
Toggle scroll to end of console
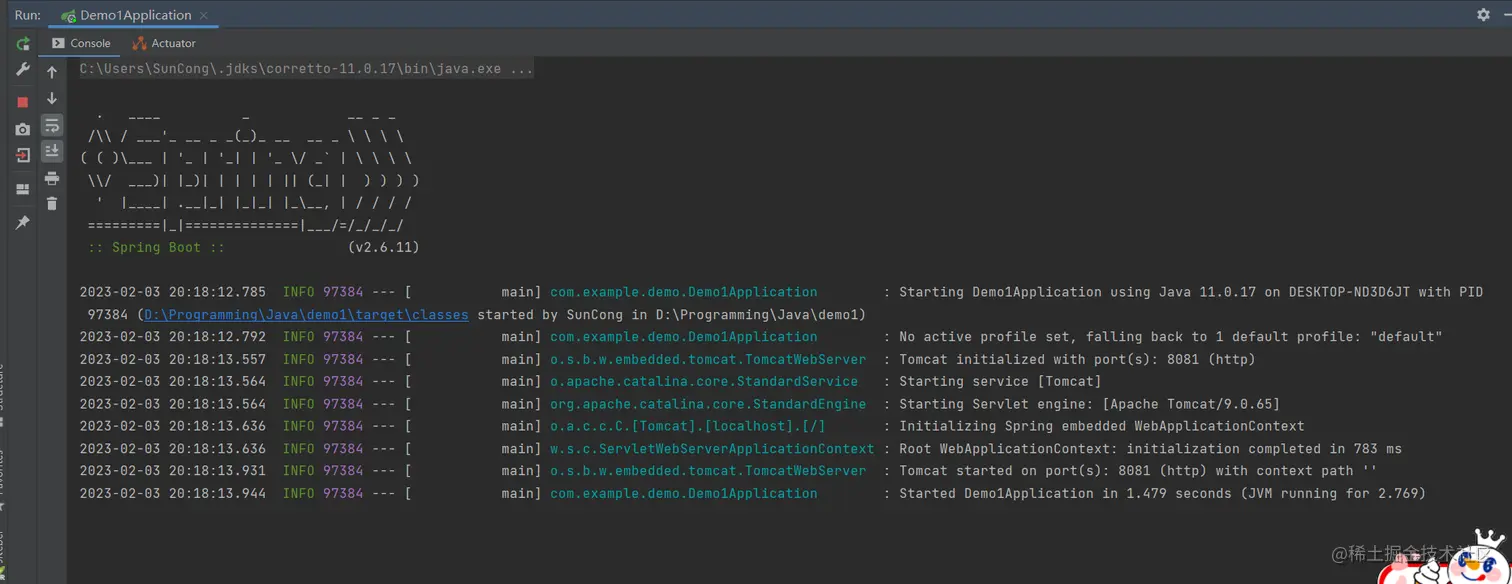(52, 151)
